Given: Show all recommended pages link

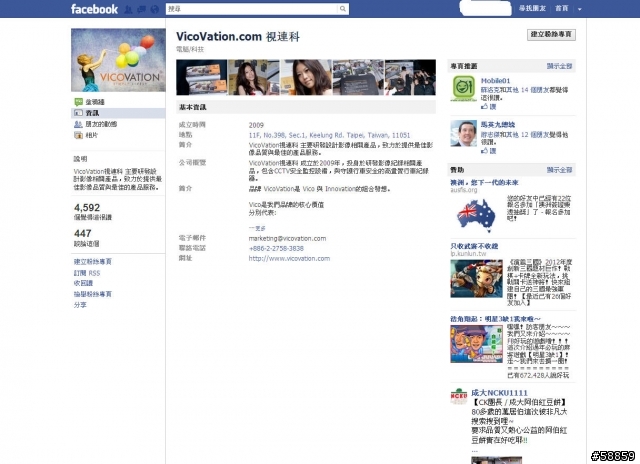Looking at the screenshot, I should coord(560,66).
